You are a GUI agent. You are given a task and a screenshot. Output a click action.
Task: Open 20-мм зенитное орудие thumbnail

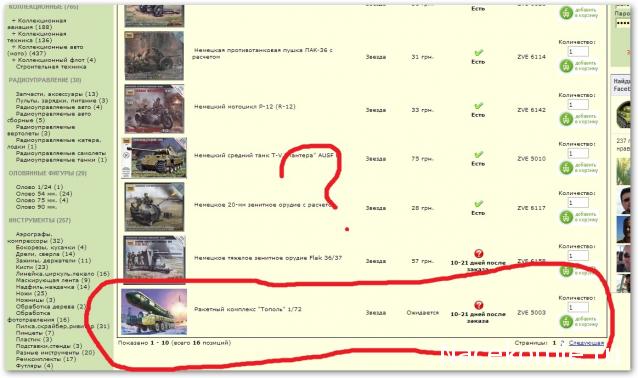pyautogui.click(x=154, y=207)
